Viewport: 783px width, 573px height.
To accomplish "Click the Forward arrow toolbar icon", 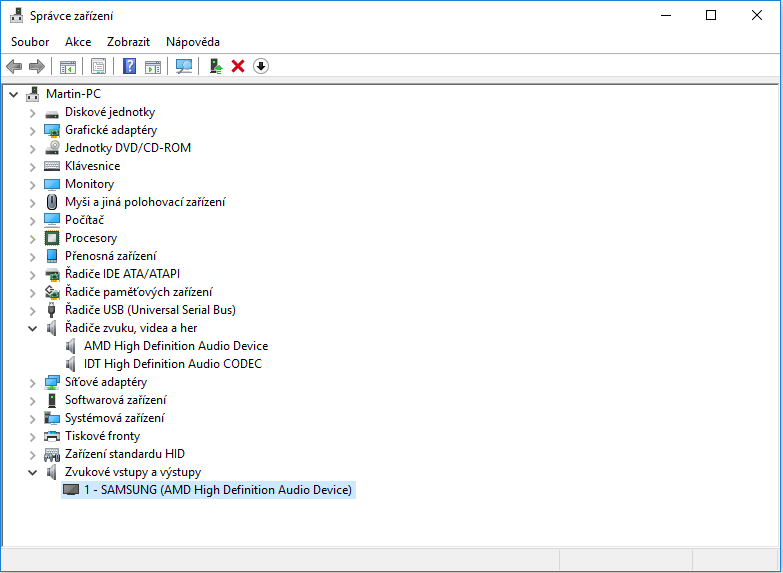I will (37, 66).
